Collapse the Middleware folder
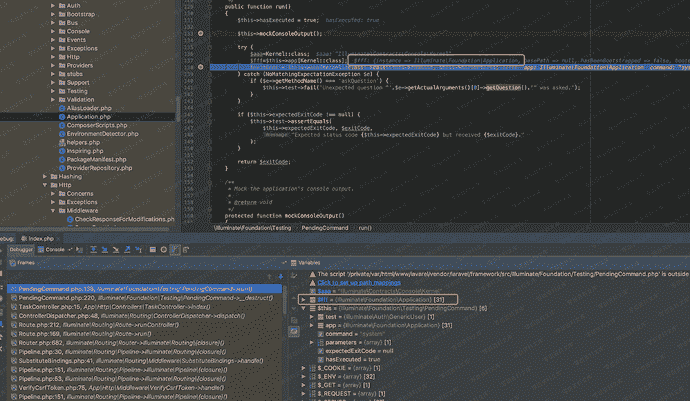Screen dimensions: 690x401 pos(51,210)
